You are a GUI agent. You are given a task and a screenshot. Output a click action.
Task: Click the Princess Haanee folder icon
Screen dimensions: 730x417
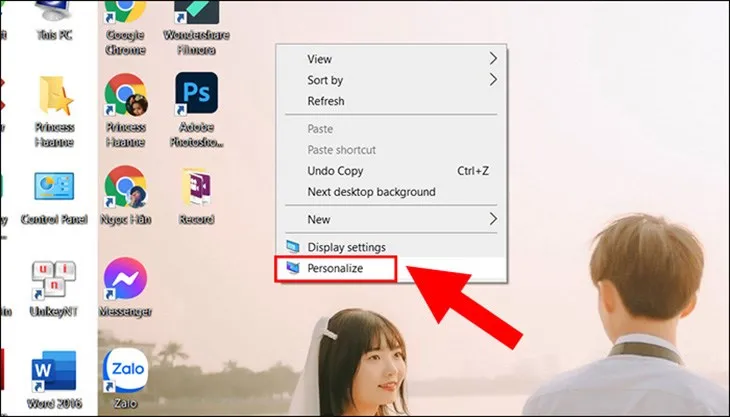[52, 98]
